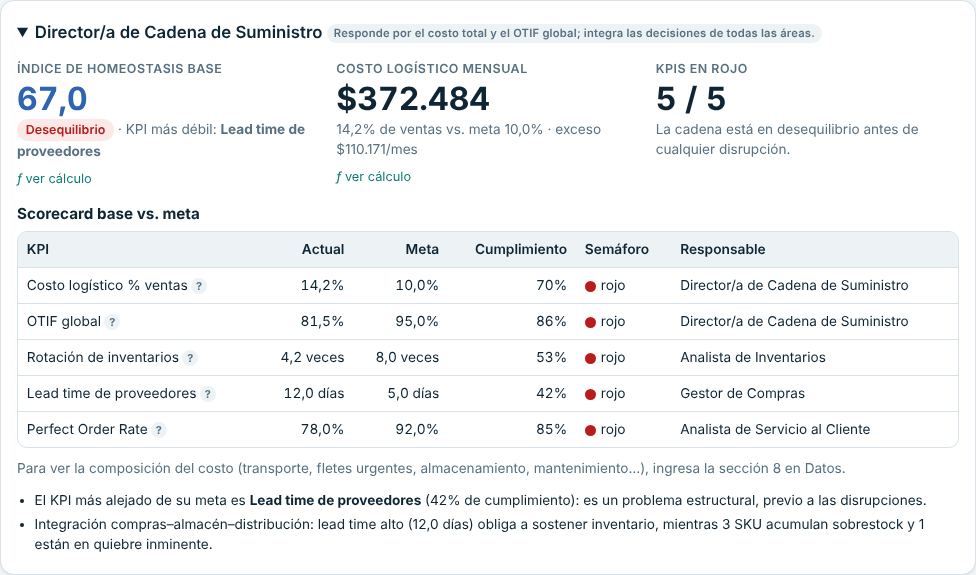Viewport: 976px width, 575px height.
Task: Click the KPIS EN ROJO label
Action: [x=702, y=68]
